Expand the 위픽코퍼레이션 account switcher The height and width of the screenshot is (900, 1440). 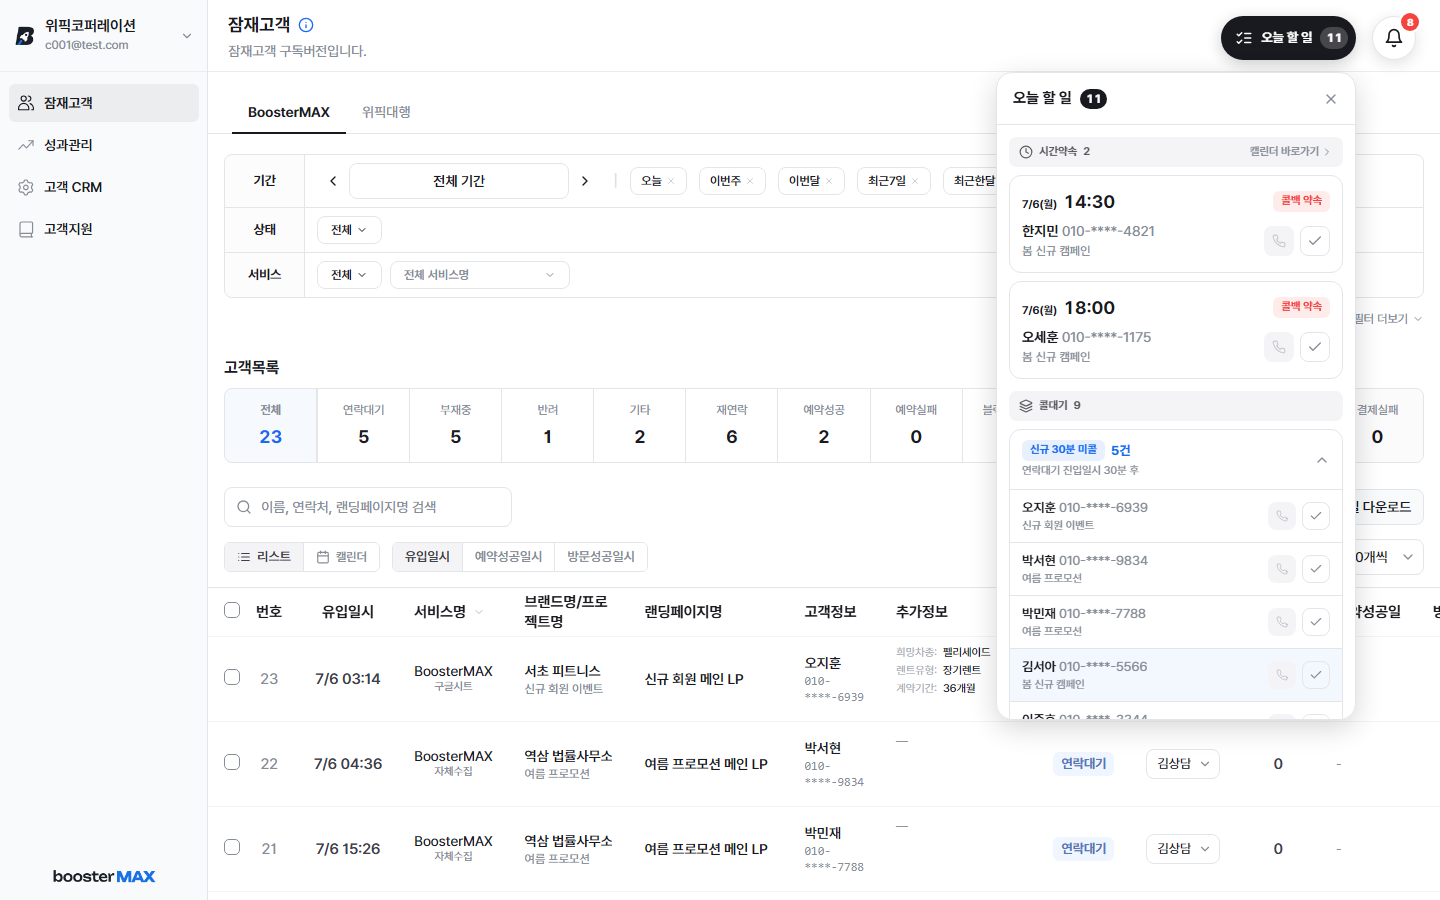[186, 36]
